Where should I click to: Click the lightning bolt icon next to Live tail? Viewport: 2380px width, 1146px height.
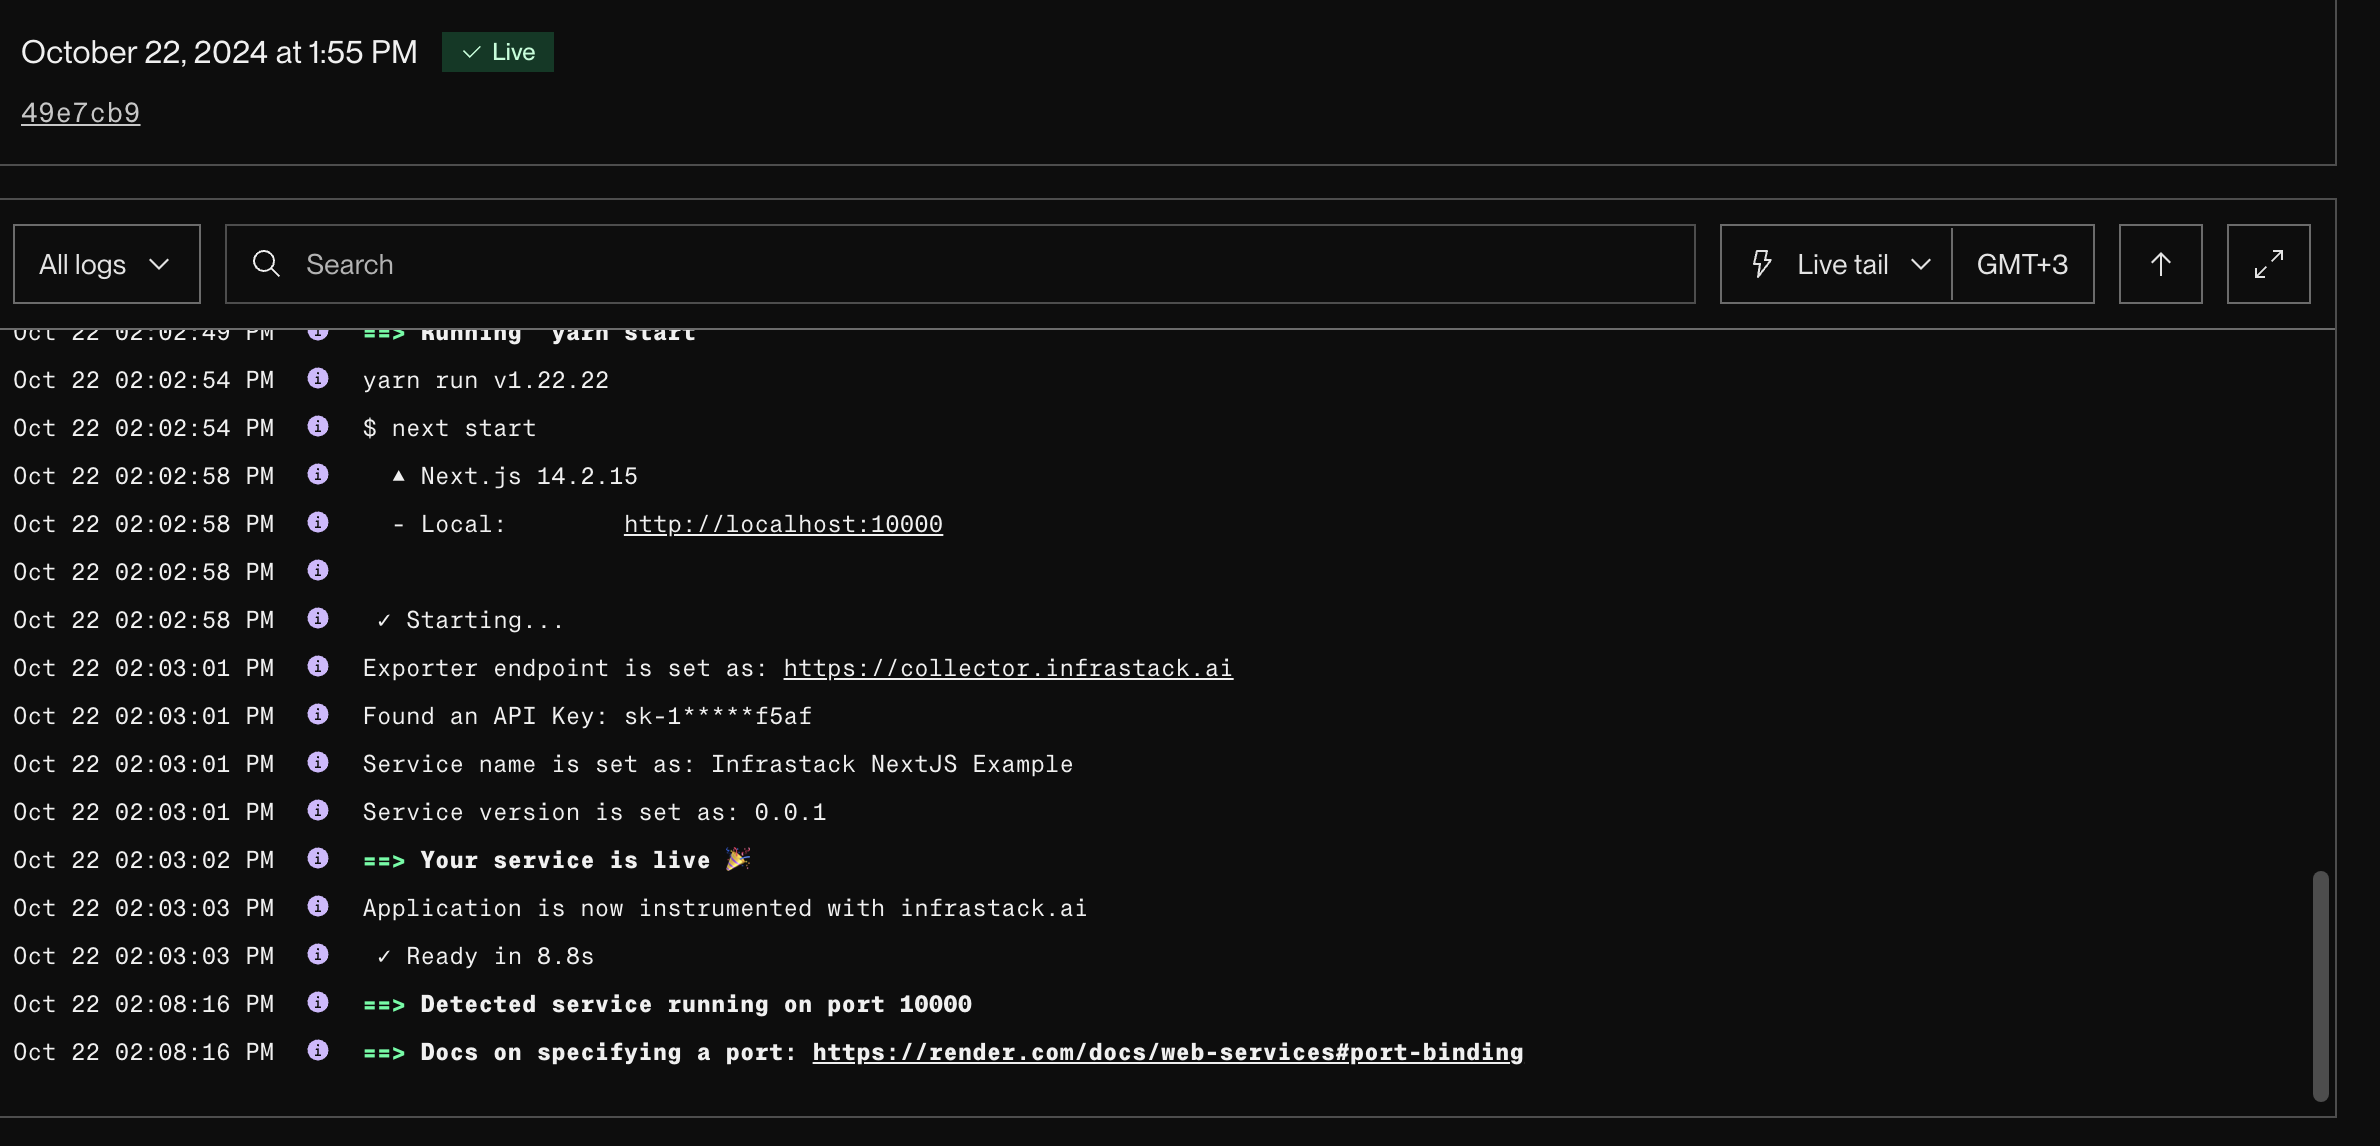[1761, 263]
